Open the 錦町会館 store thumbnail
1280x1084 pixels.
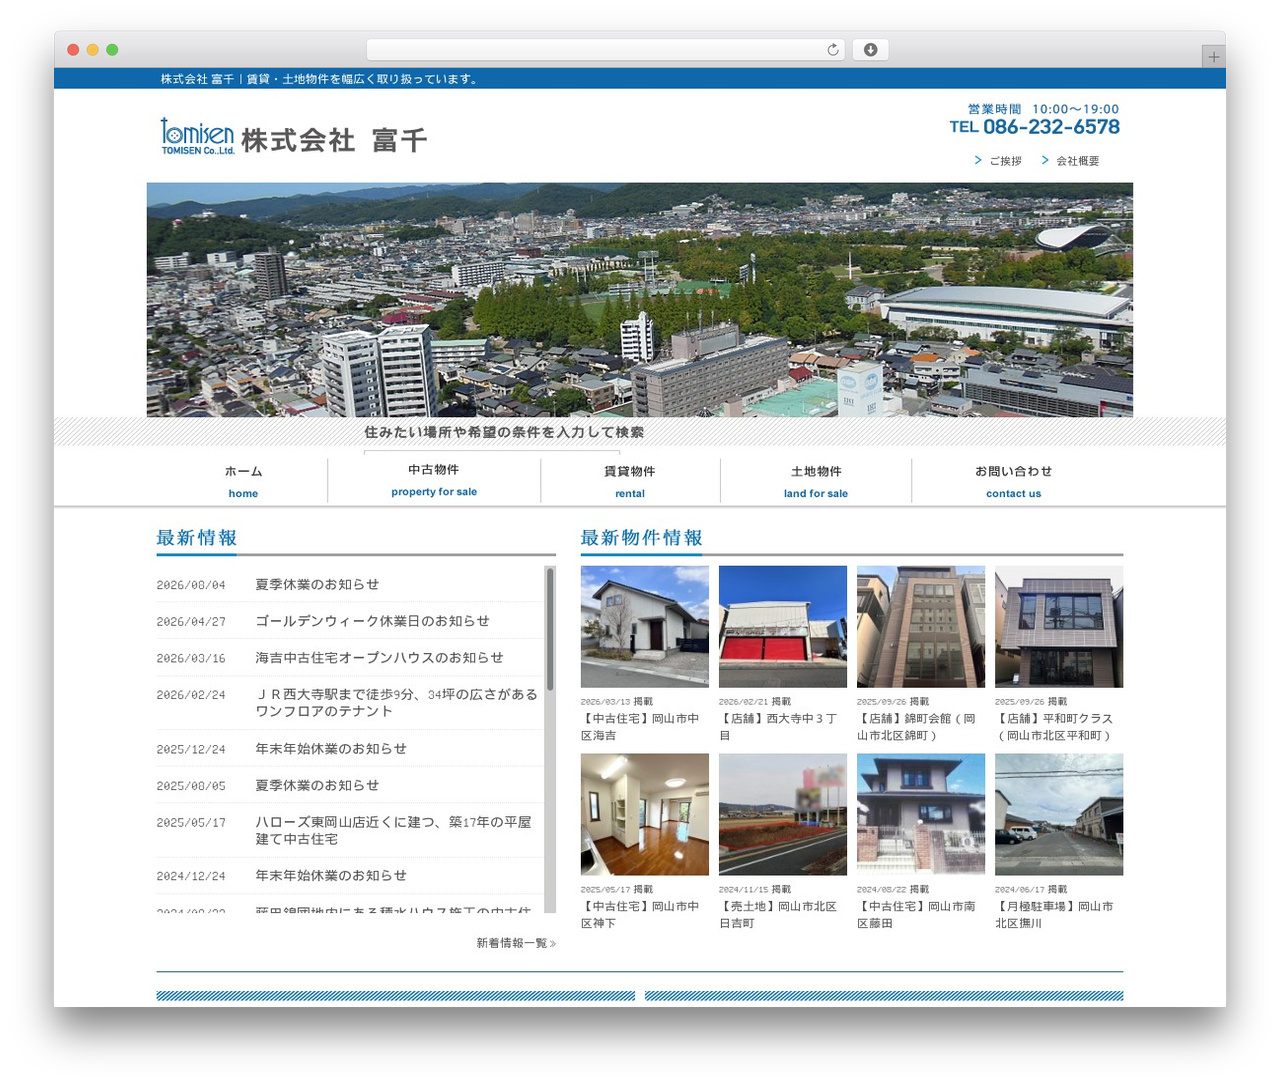(x=921, y=627)
